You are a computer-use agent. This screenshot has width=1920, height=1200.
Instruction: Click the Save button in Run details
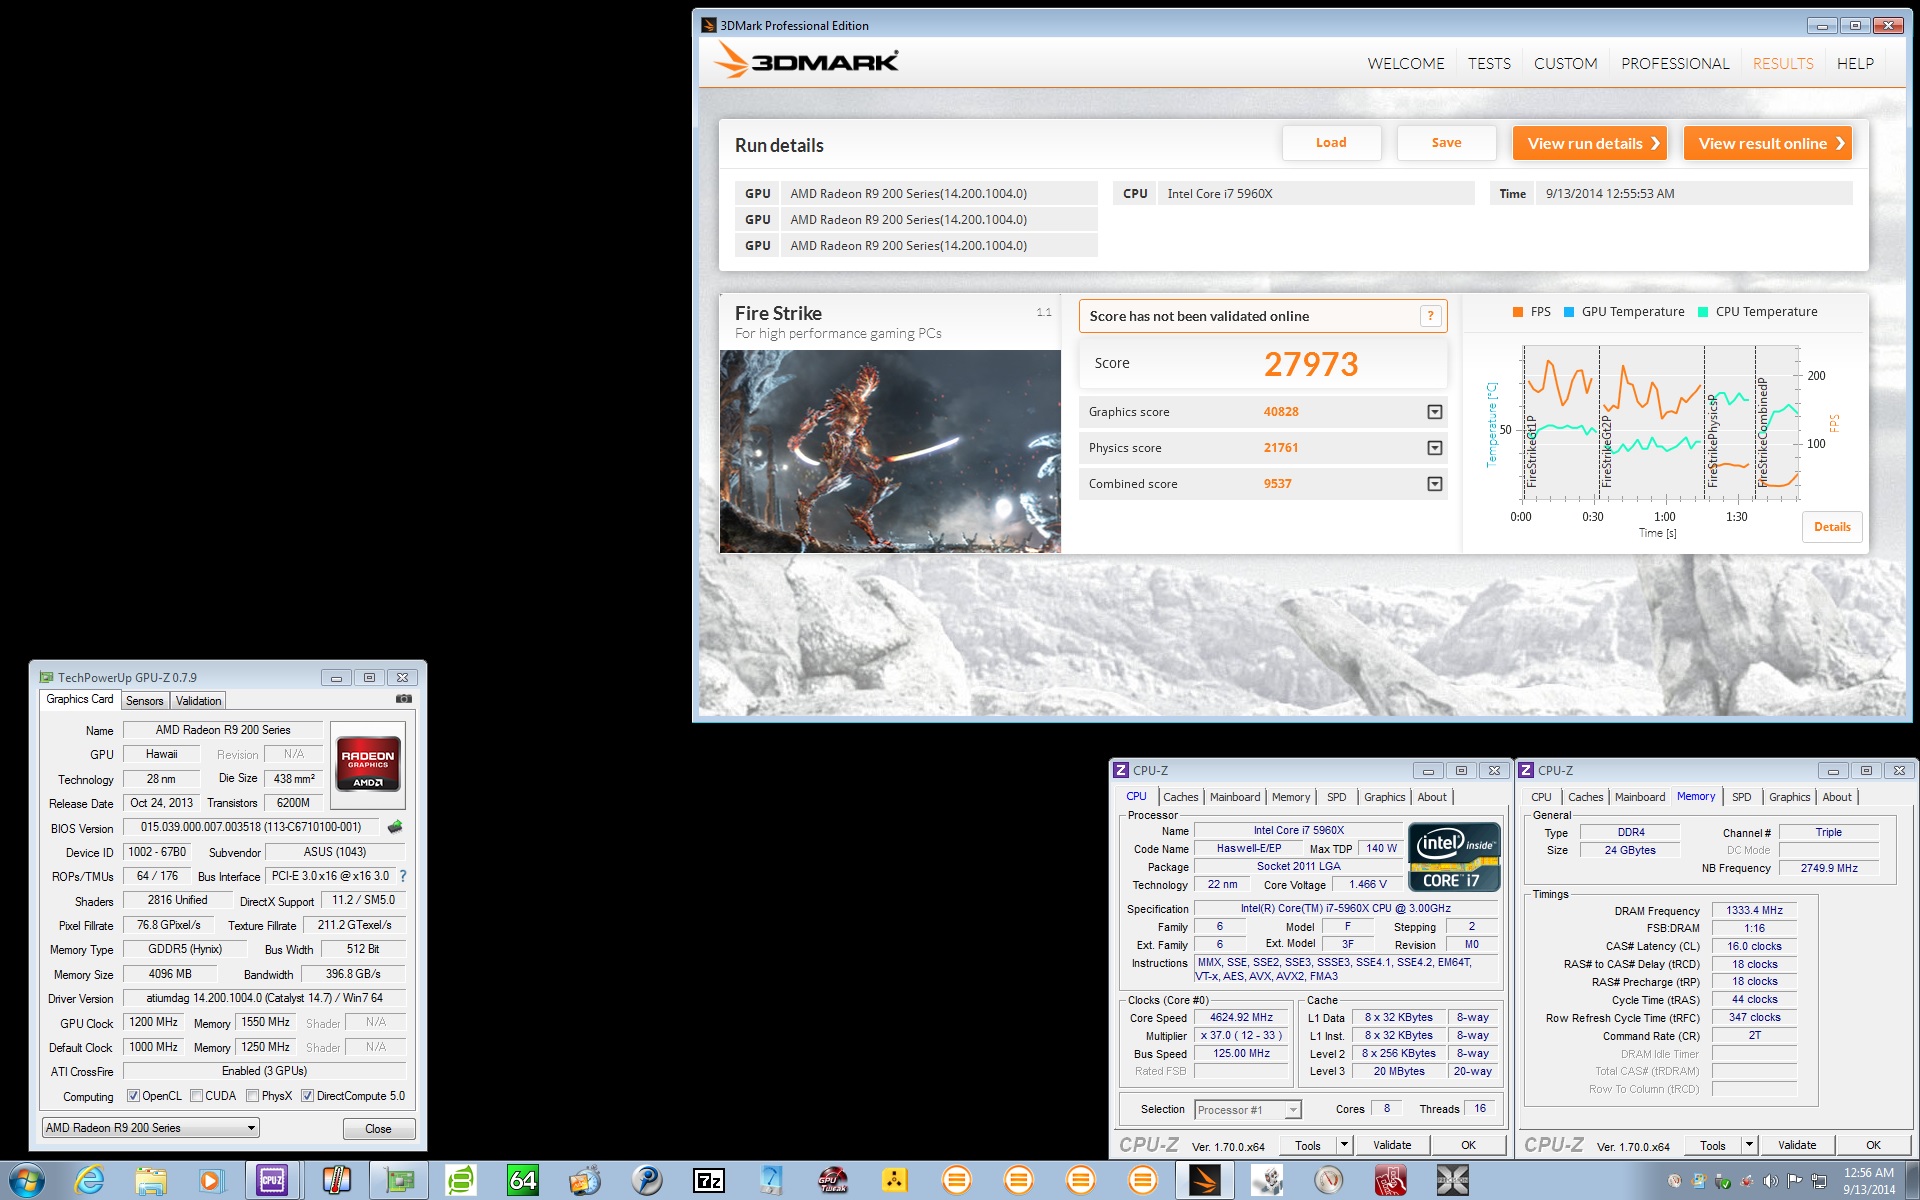click(1446, 143)
